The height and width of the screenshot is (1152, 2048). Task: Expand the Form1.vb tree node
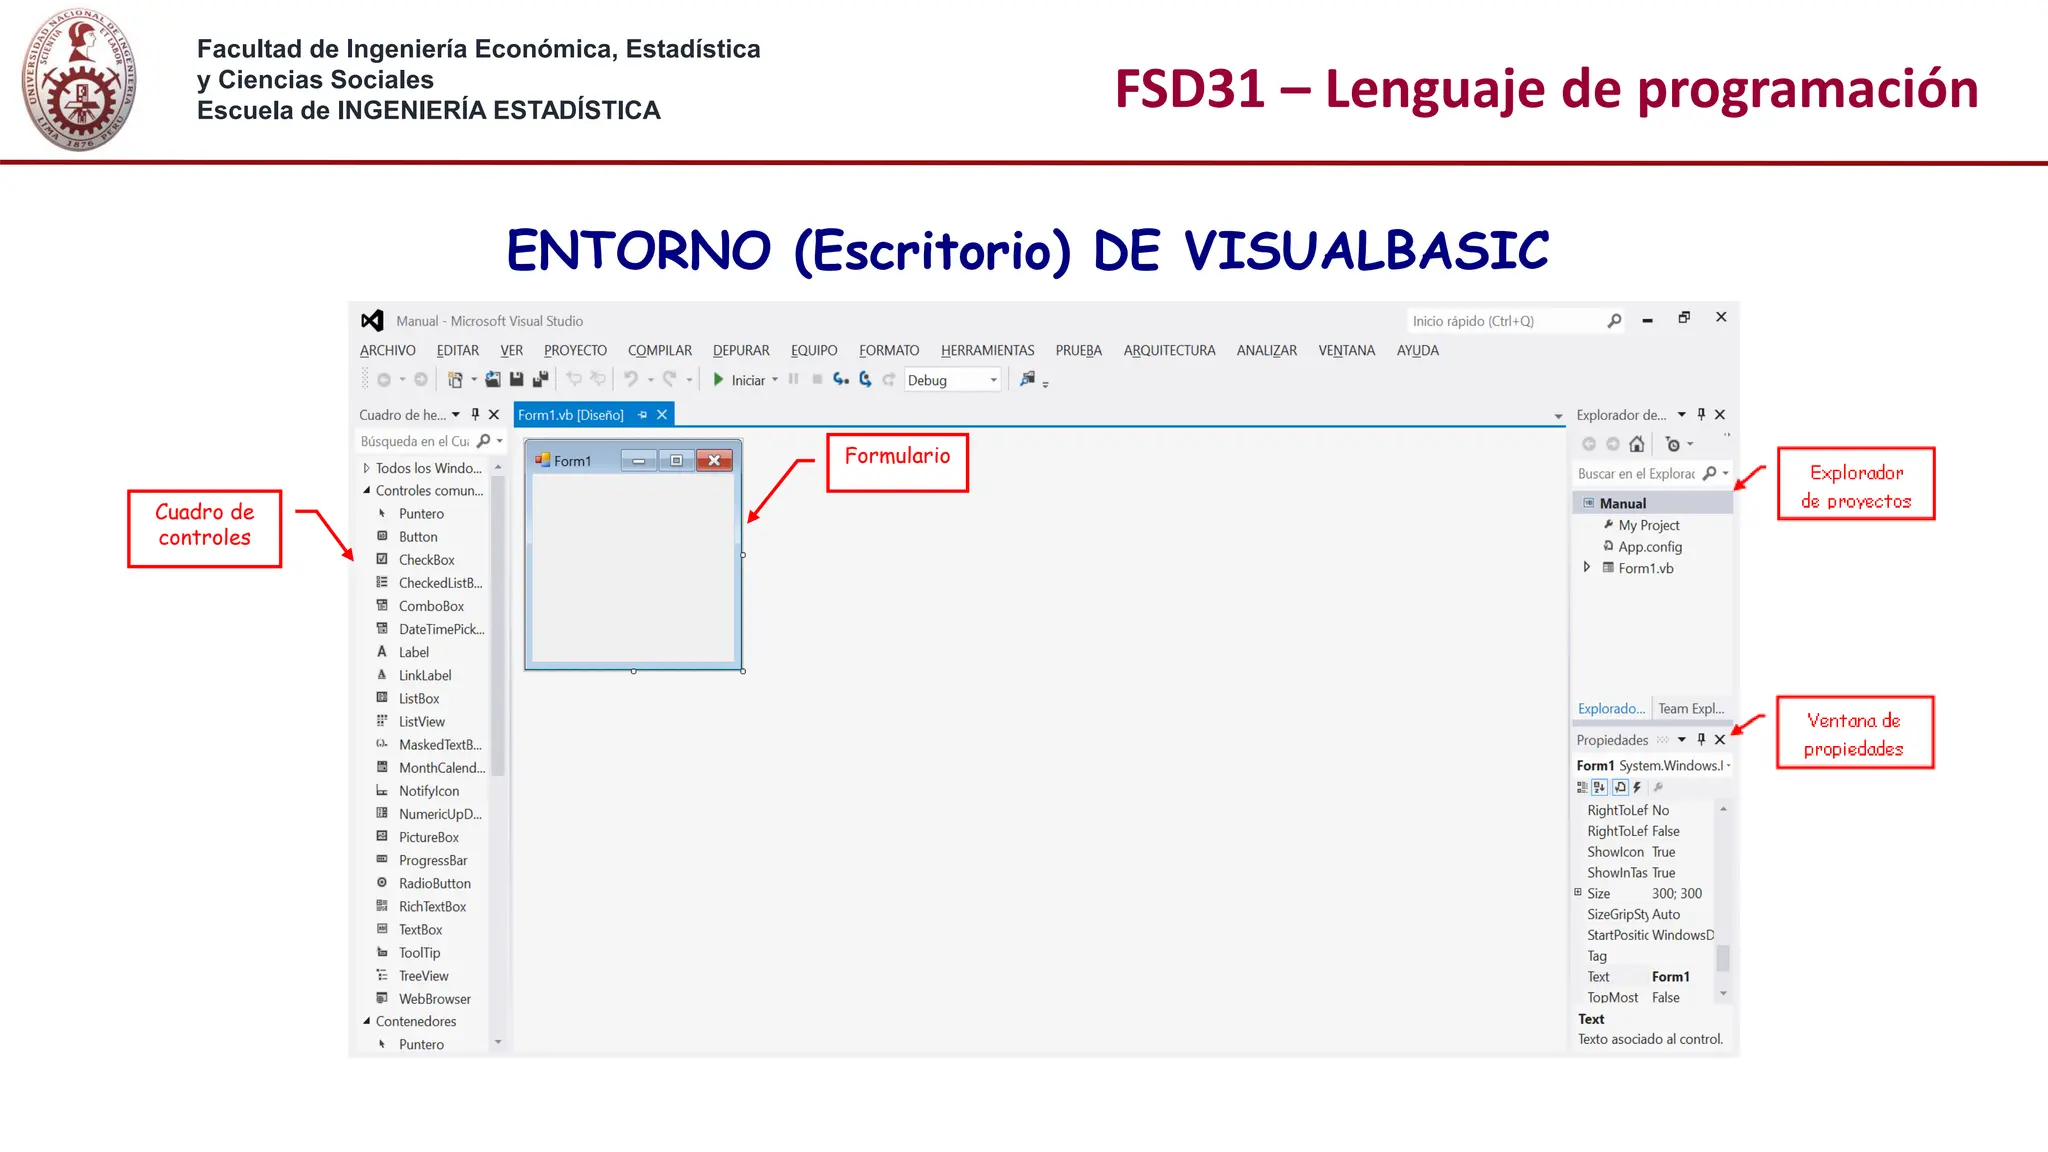tap(1587, 567)
